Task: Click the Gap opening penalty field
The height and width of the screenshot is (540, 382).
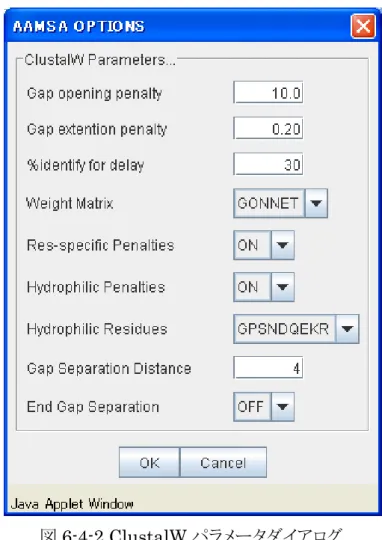Action: point(268,92)
